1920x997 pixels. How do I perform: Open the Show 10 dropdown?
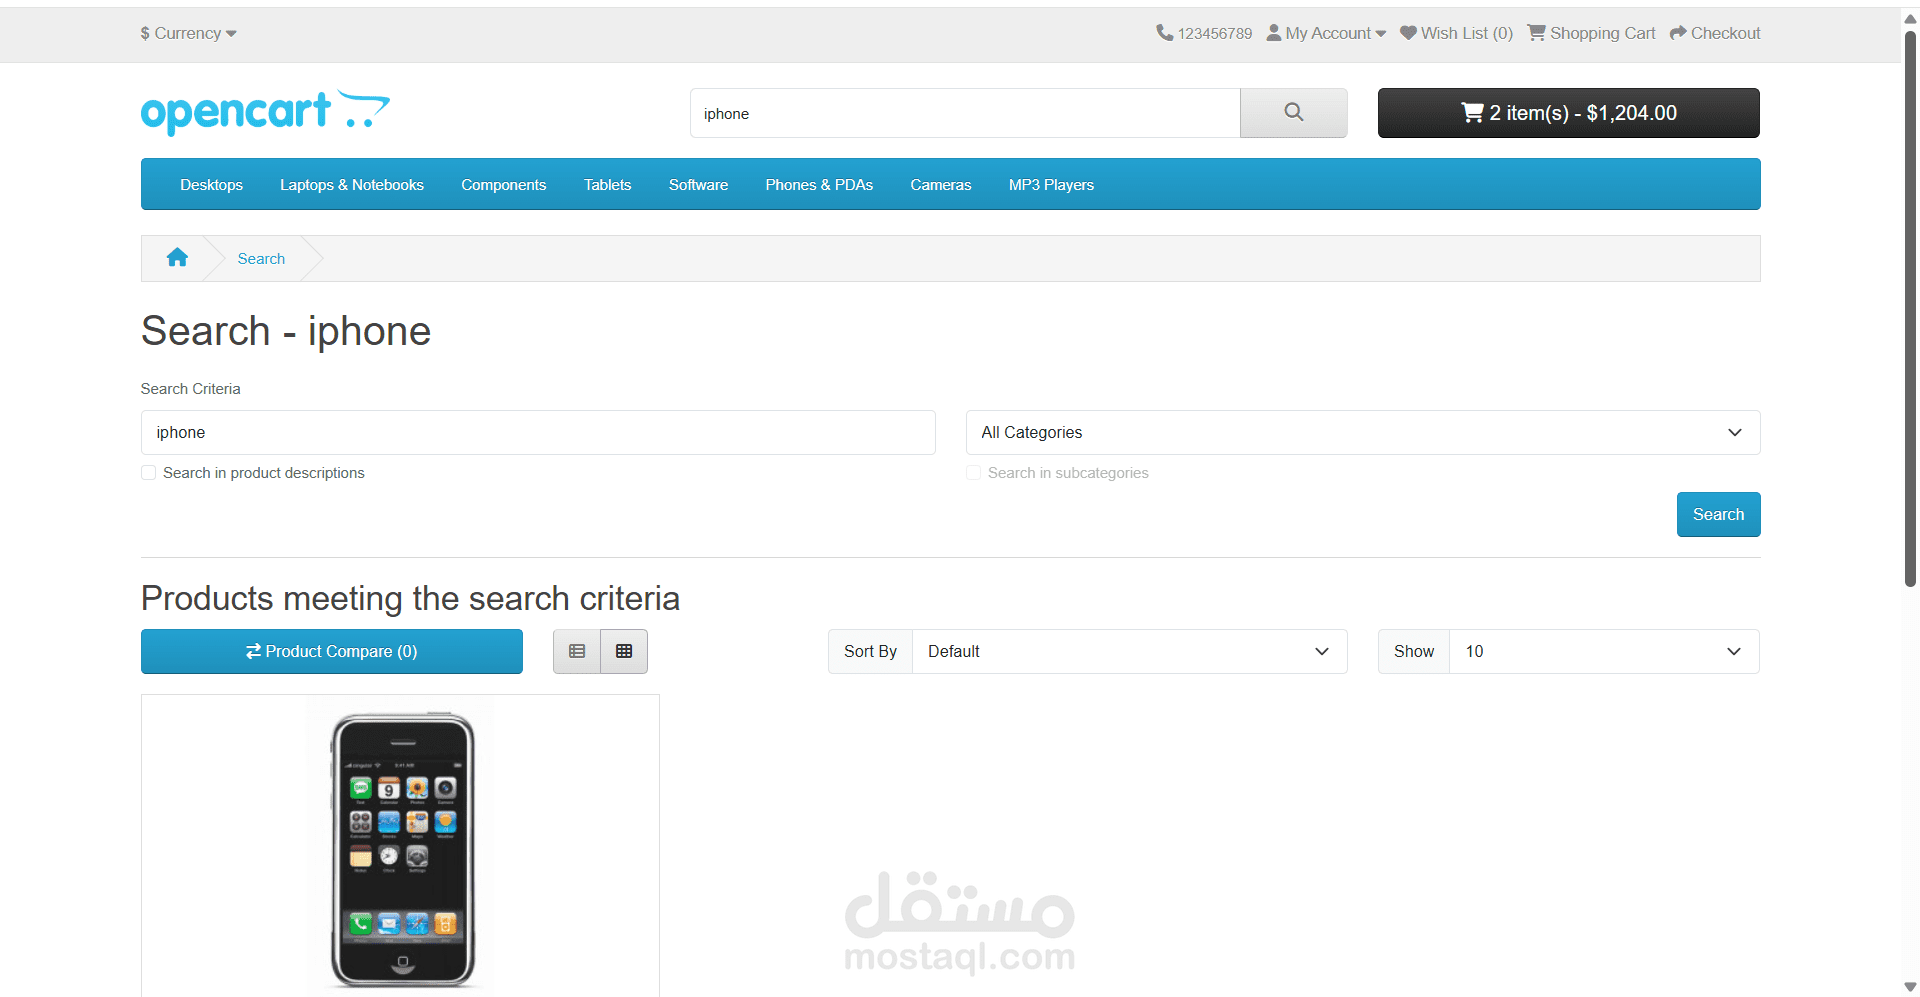point(1604,651)
